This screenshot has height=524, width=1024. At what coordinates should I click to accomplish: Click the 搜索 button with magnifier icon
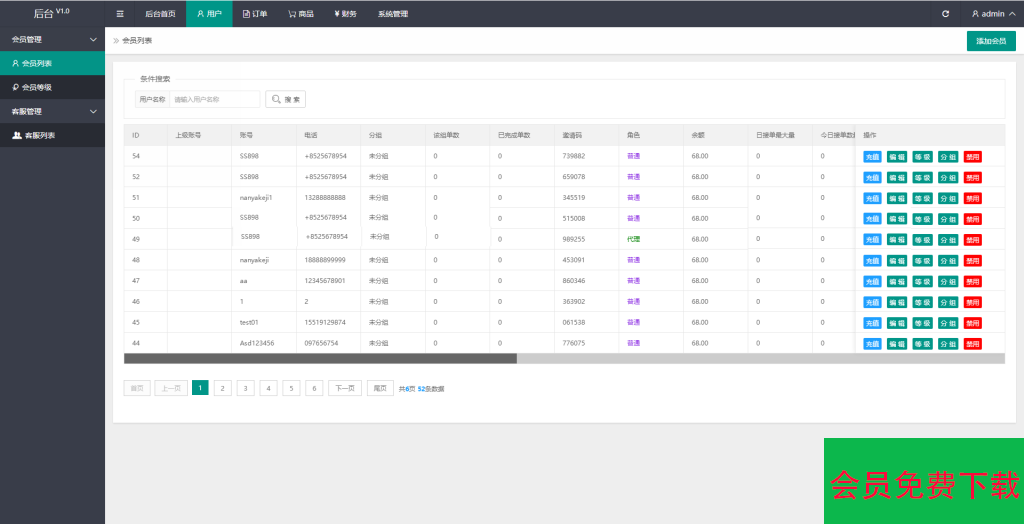[286, 100]
